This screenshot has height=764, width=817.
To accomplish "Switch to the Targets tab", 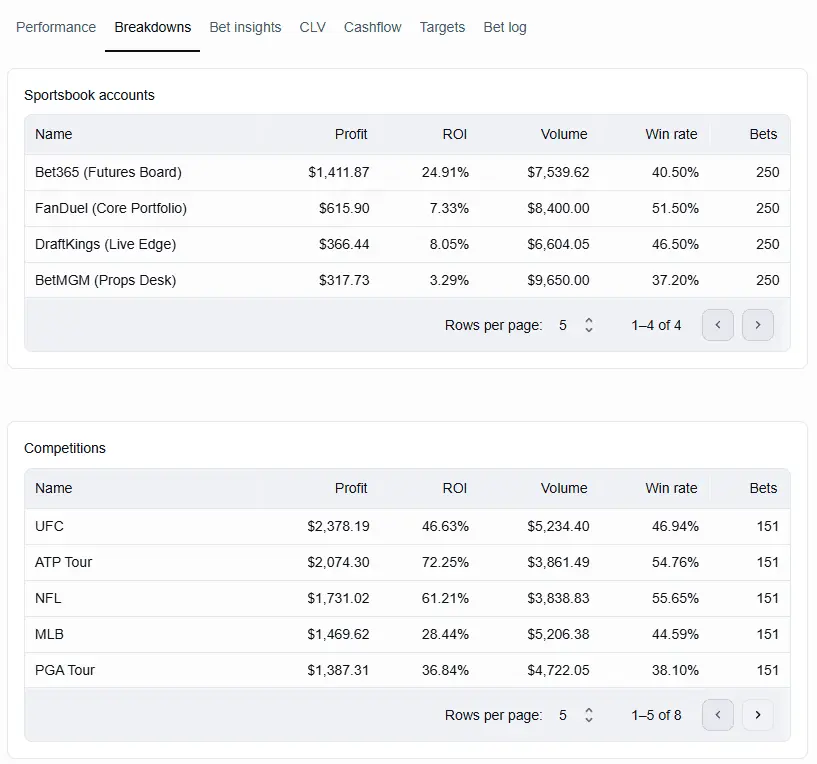I will (442, 27).
